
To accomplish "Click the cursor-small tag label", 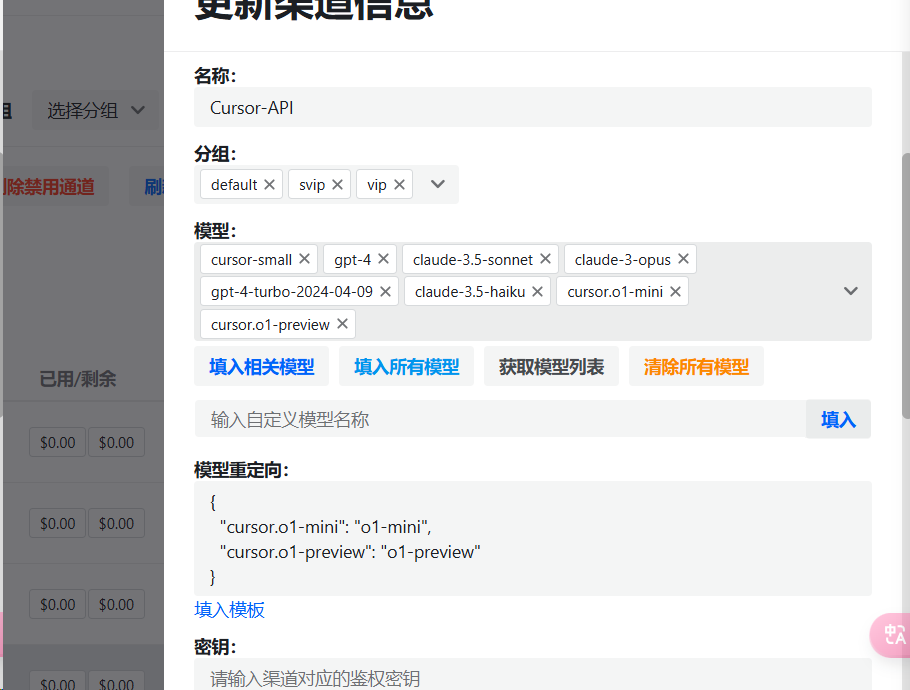I will (x=251, y=259).
